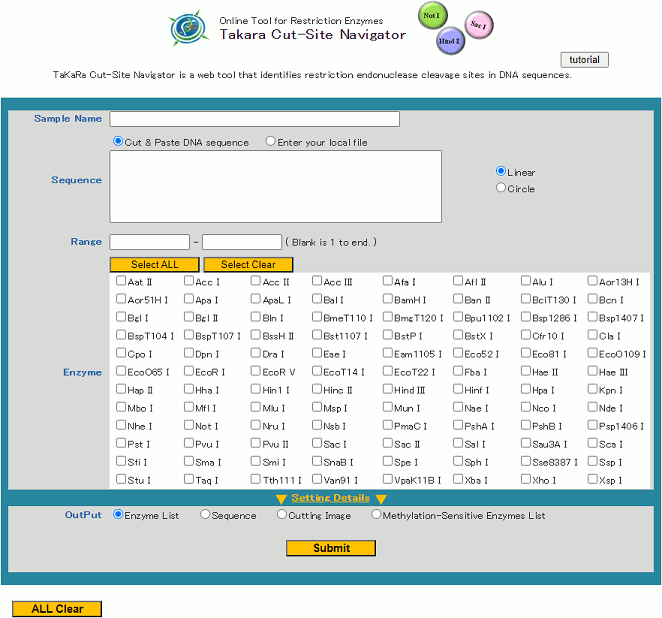Click the pink Sac I ball icon
Image resolution: width=662 pixels, height=618 pixels.
[479, 24]
